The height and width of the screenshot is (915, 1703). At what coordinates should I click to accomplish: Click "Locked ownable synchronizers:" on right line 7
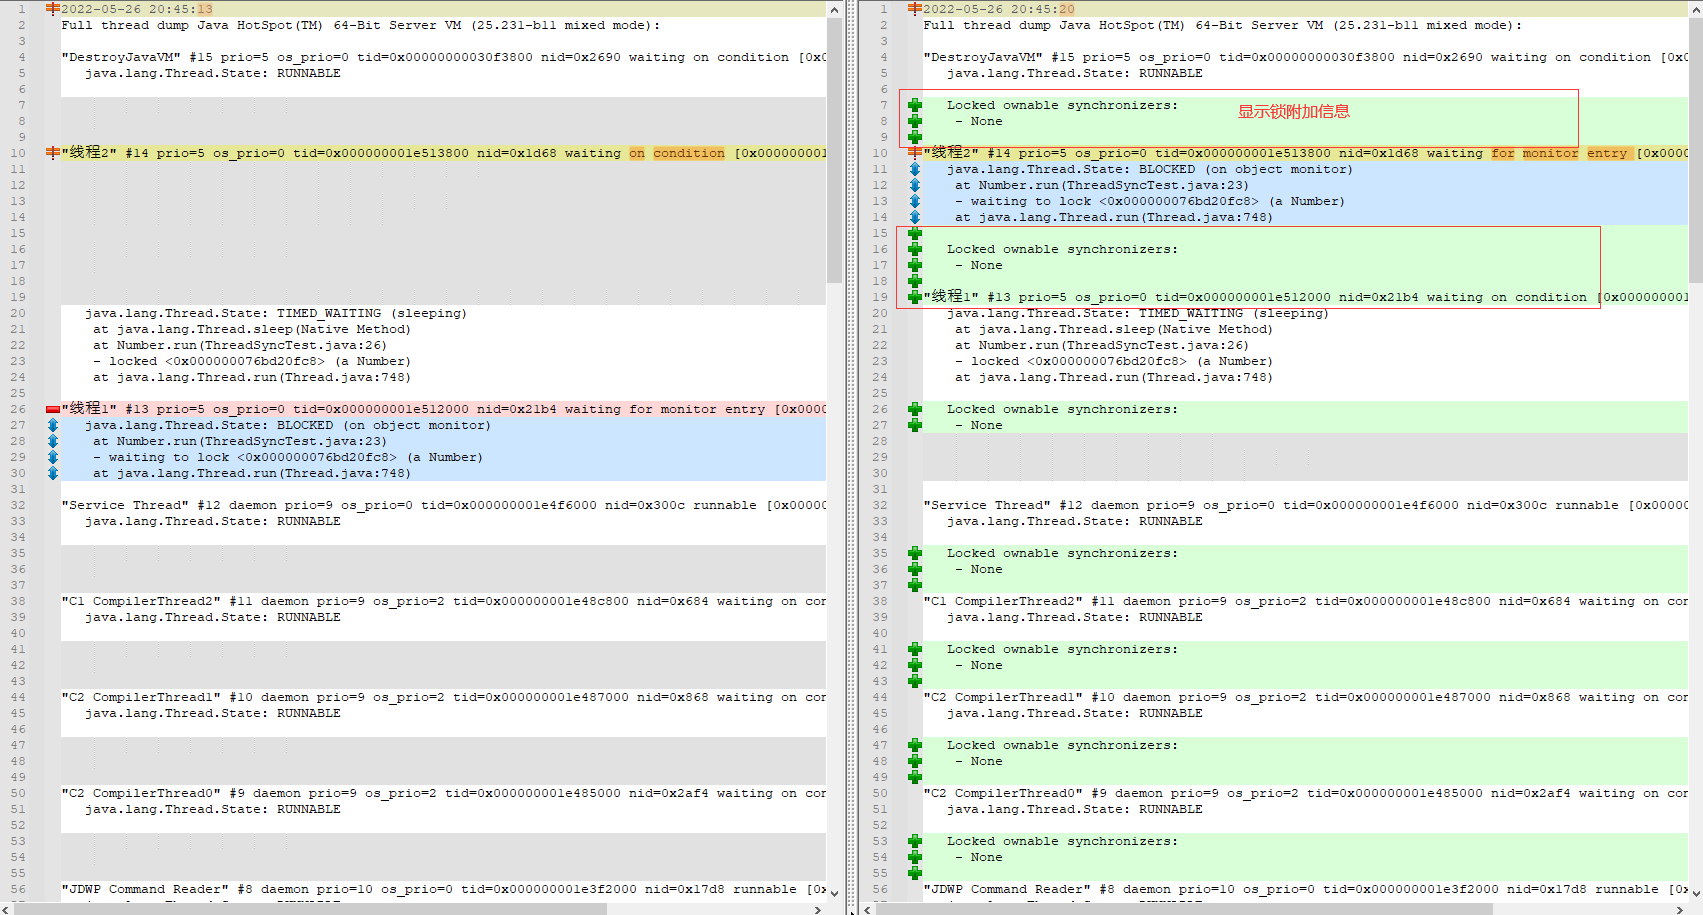[1062, 105]
